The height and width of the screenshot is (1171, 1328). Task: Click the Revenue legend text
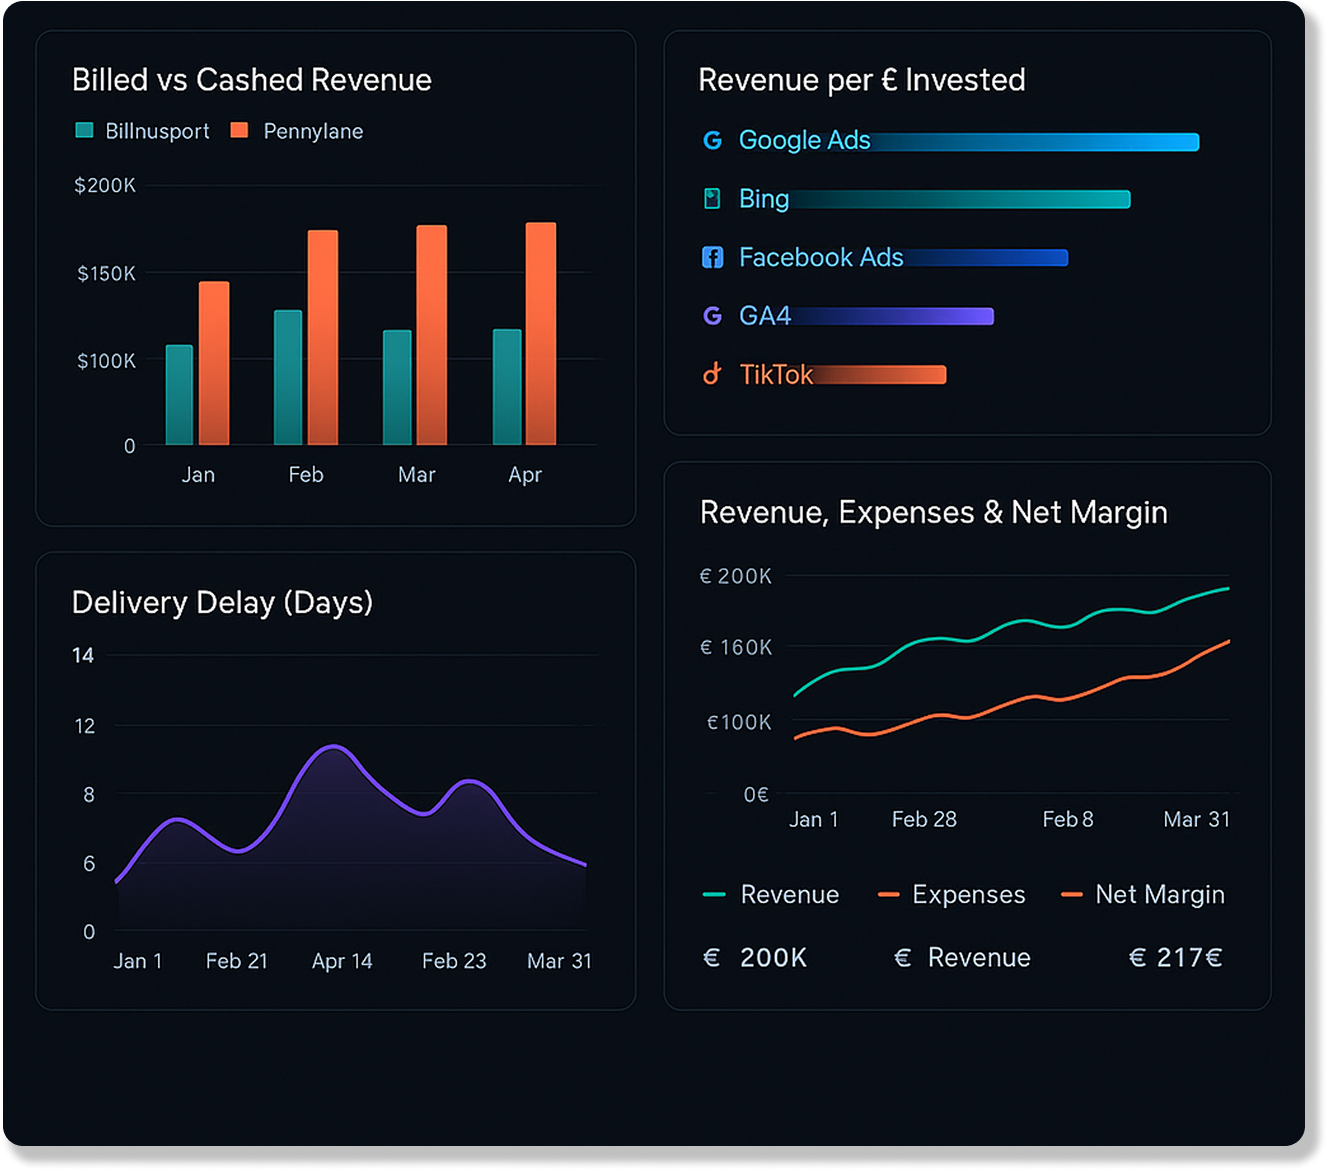coord(790,895)
